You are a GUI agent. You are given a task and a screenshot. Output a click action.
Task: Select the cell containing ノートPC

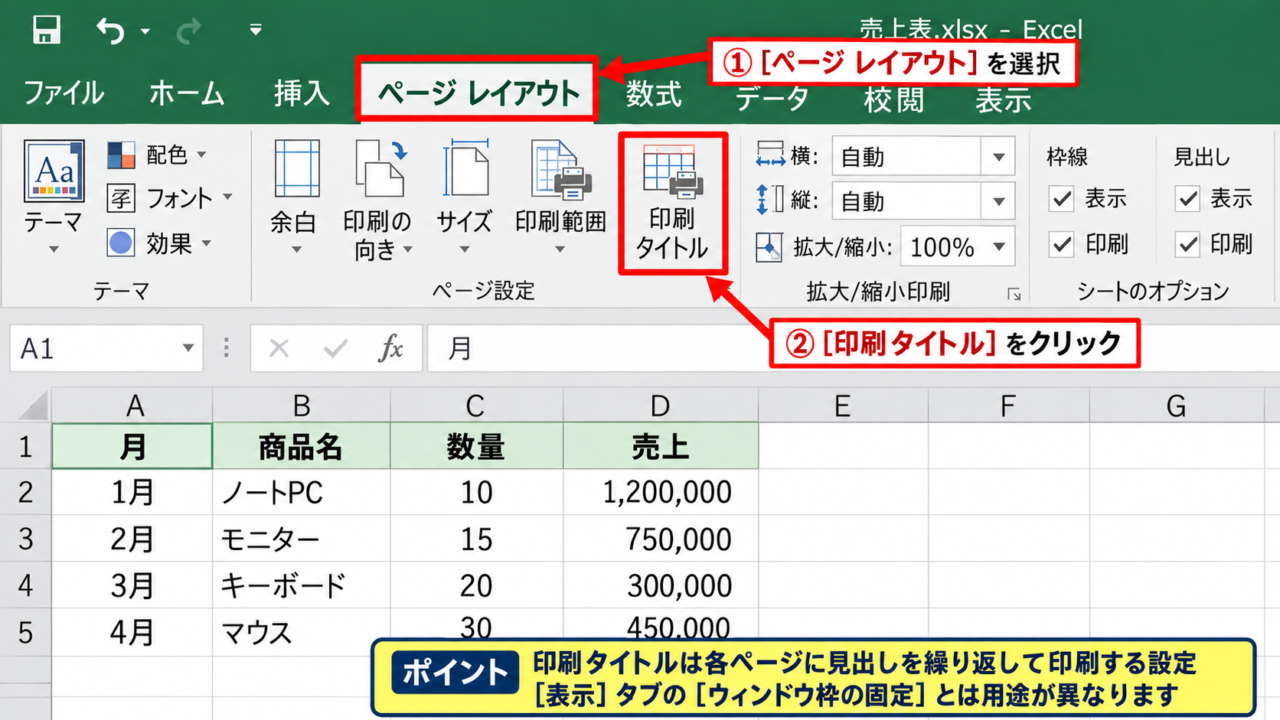(x=301, y=493)
